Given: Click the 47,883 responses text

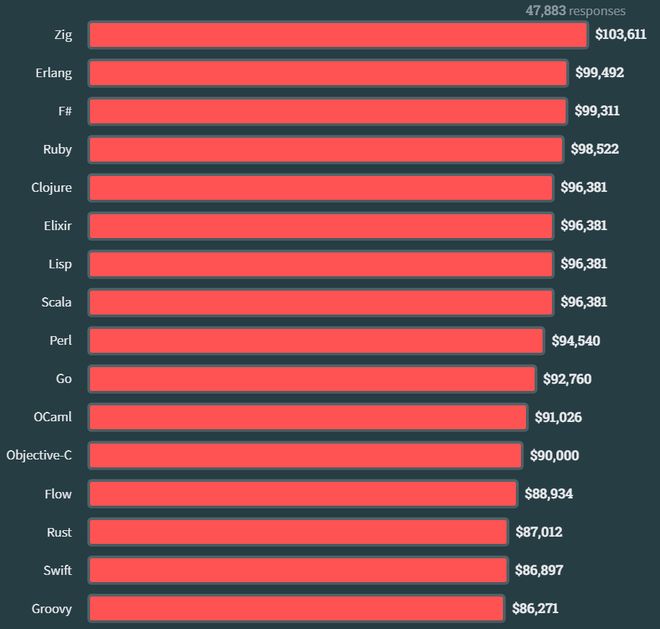Looking at the screenshot, I should tap(575, 11).
